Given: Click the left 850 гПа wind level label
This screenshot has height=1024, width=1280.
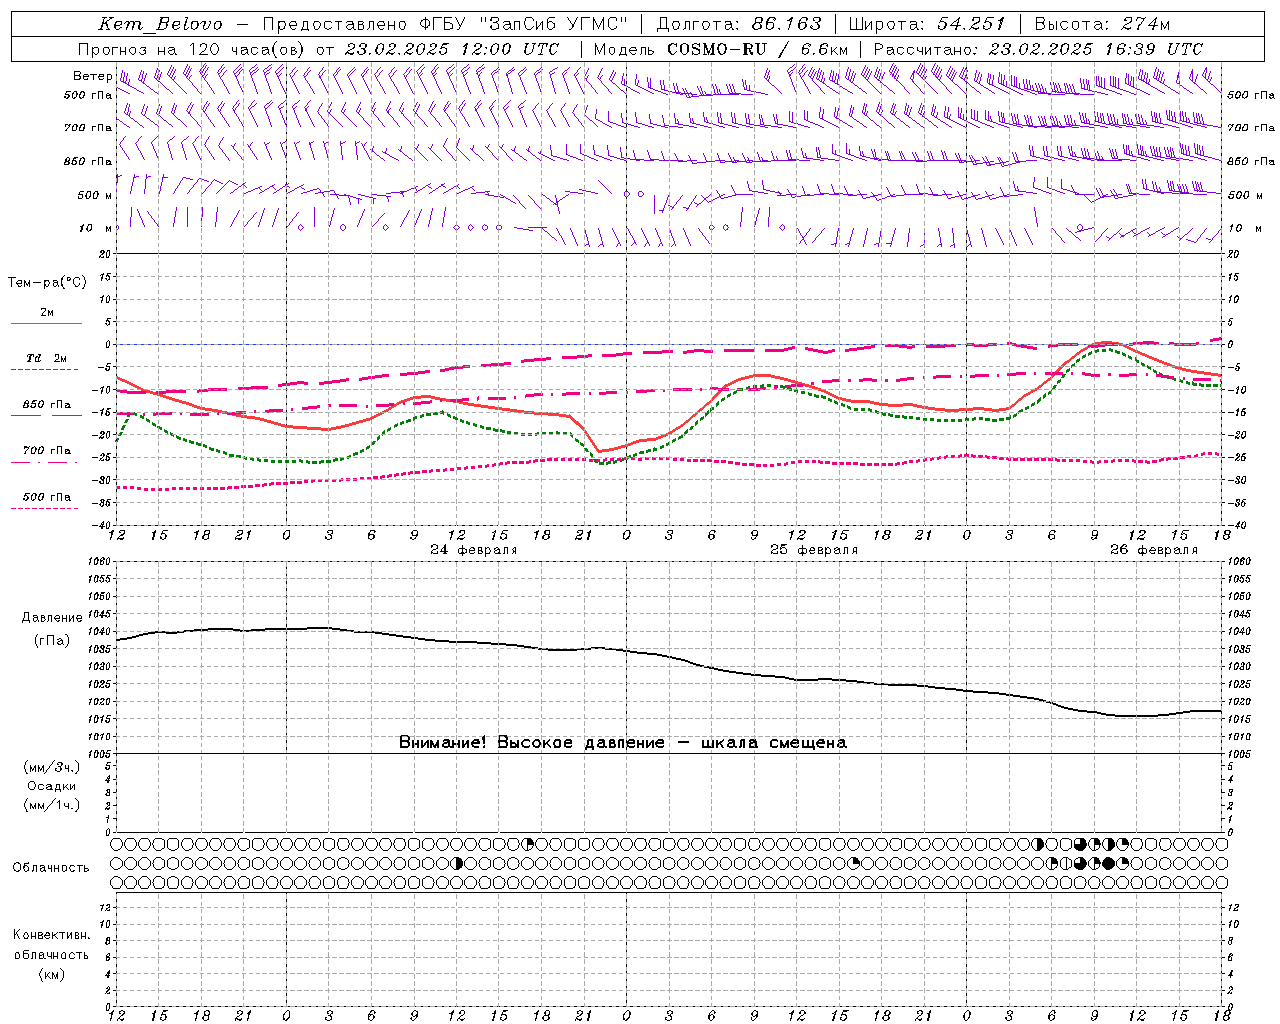Looking at the screenshot, I should point(88,161).
